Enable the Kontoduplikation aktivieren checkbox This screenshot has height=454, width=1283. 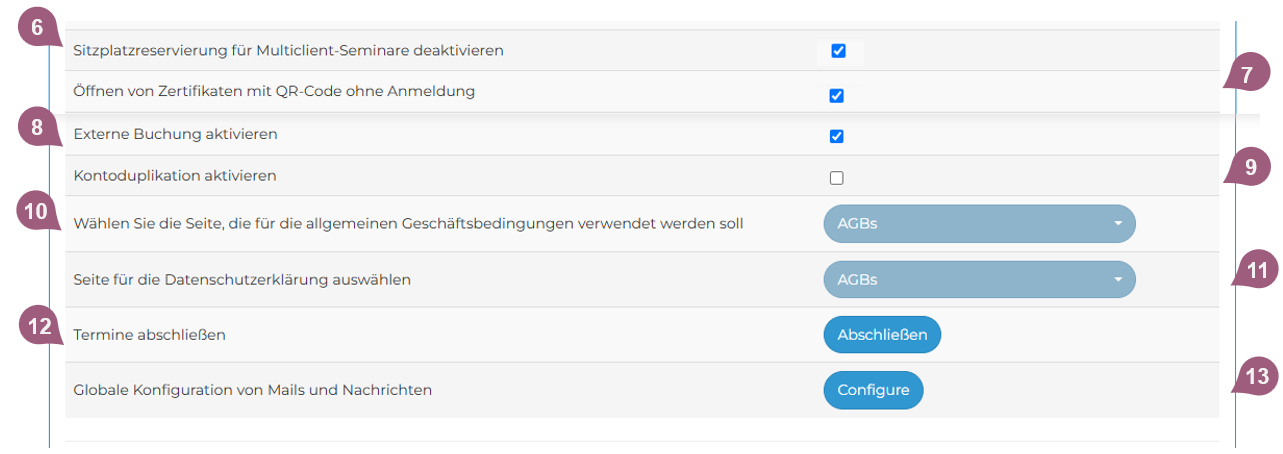tap(837, 178)
